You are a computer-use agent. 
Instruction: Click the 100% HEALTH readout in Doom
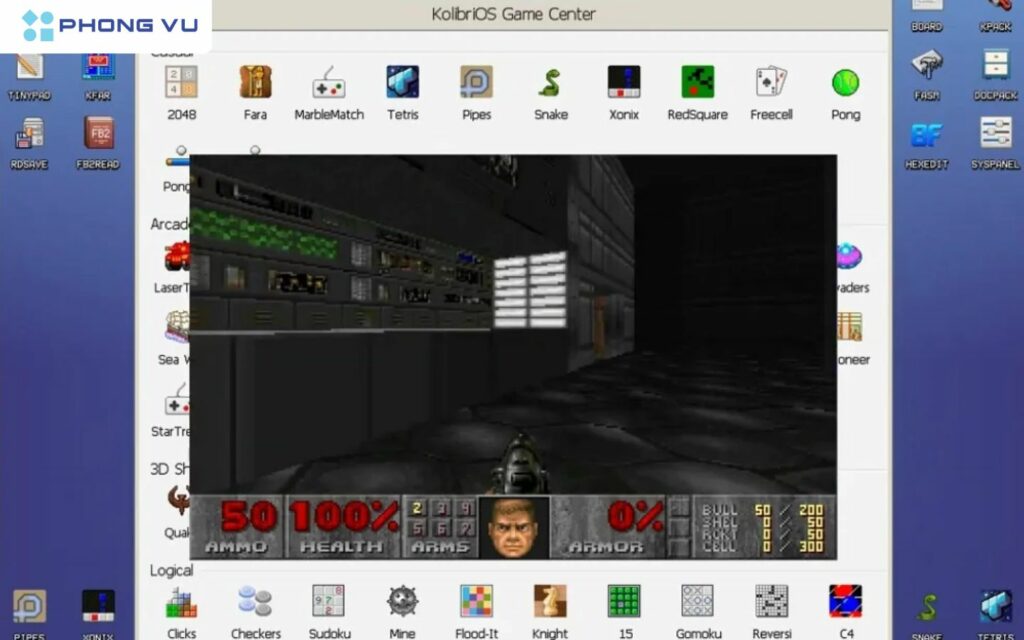coord(344,526)
